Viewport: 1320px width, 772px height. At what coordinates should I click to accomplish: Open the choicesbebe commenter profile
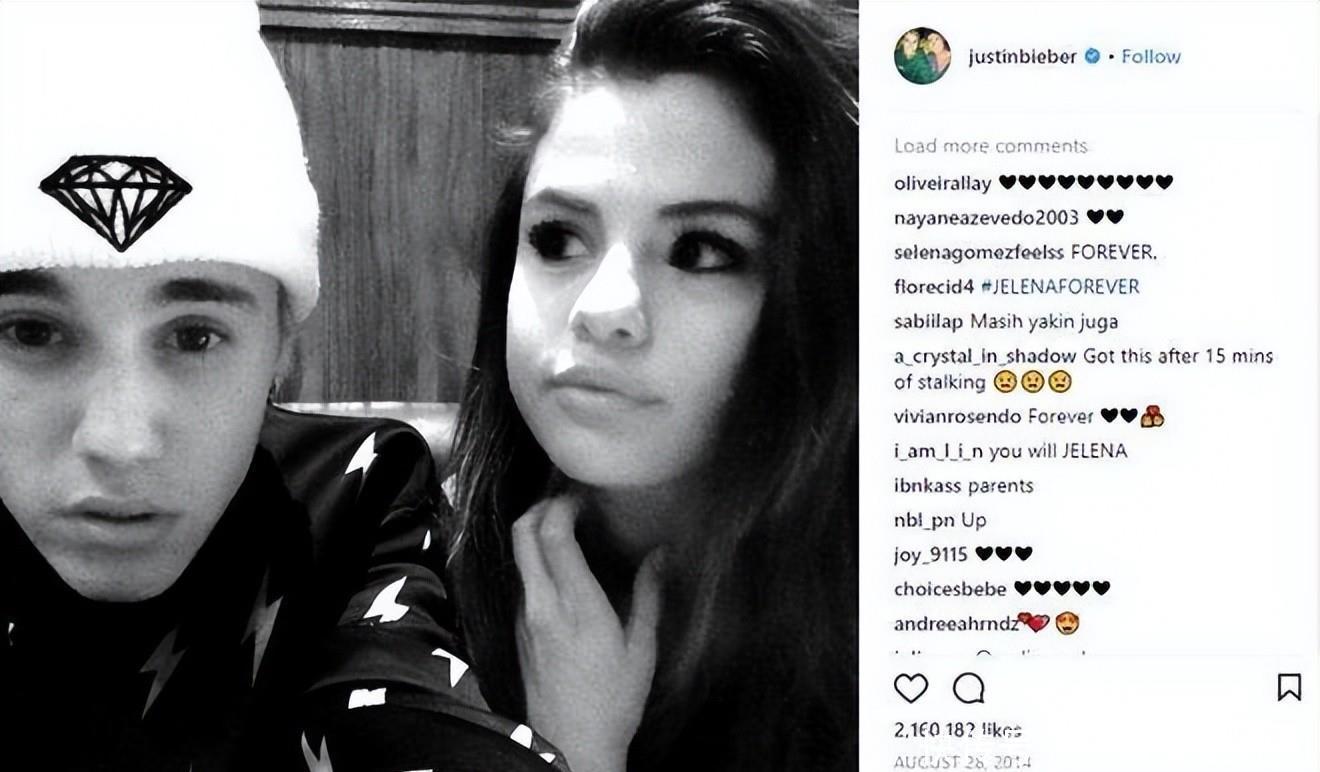click(950, 589)
